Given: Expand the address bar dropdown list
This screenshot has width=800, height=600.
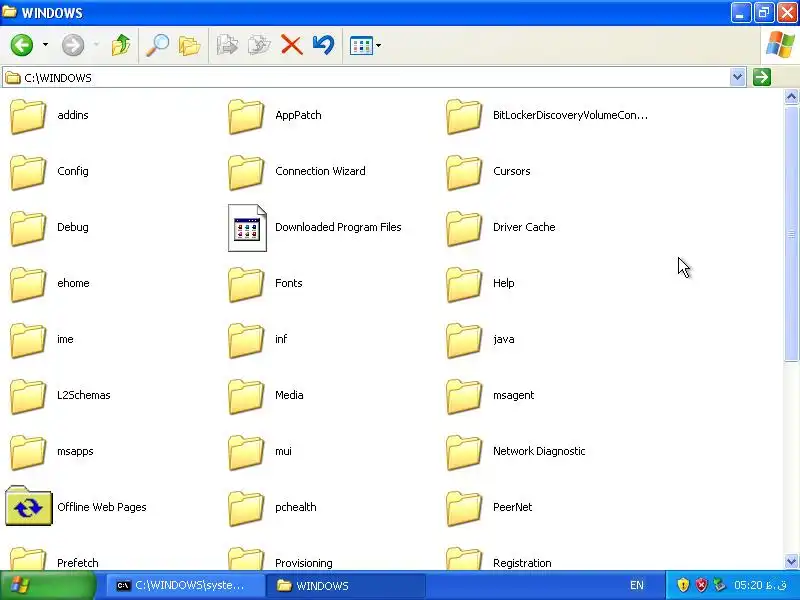Looking at the screenshot, I should [x=737, y=78].
